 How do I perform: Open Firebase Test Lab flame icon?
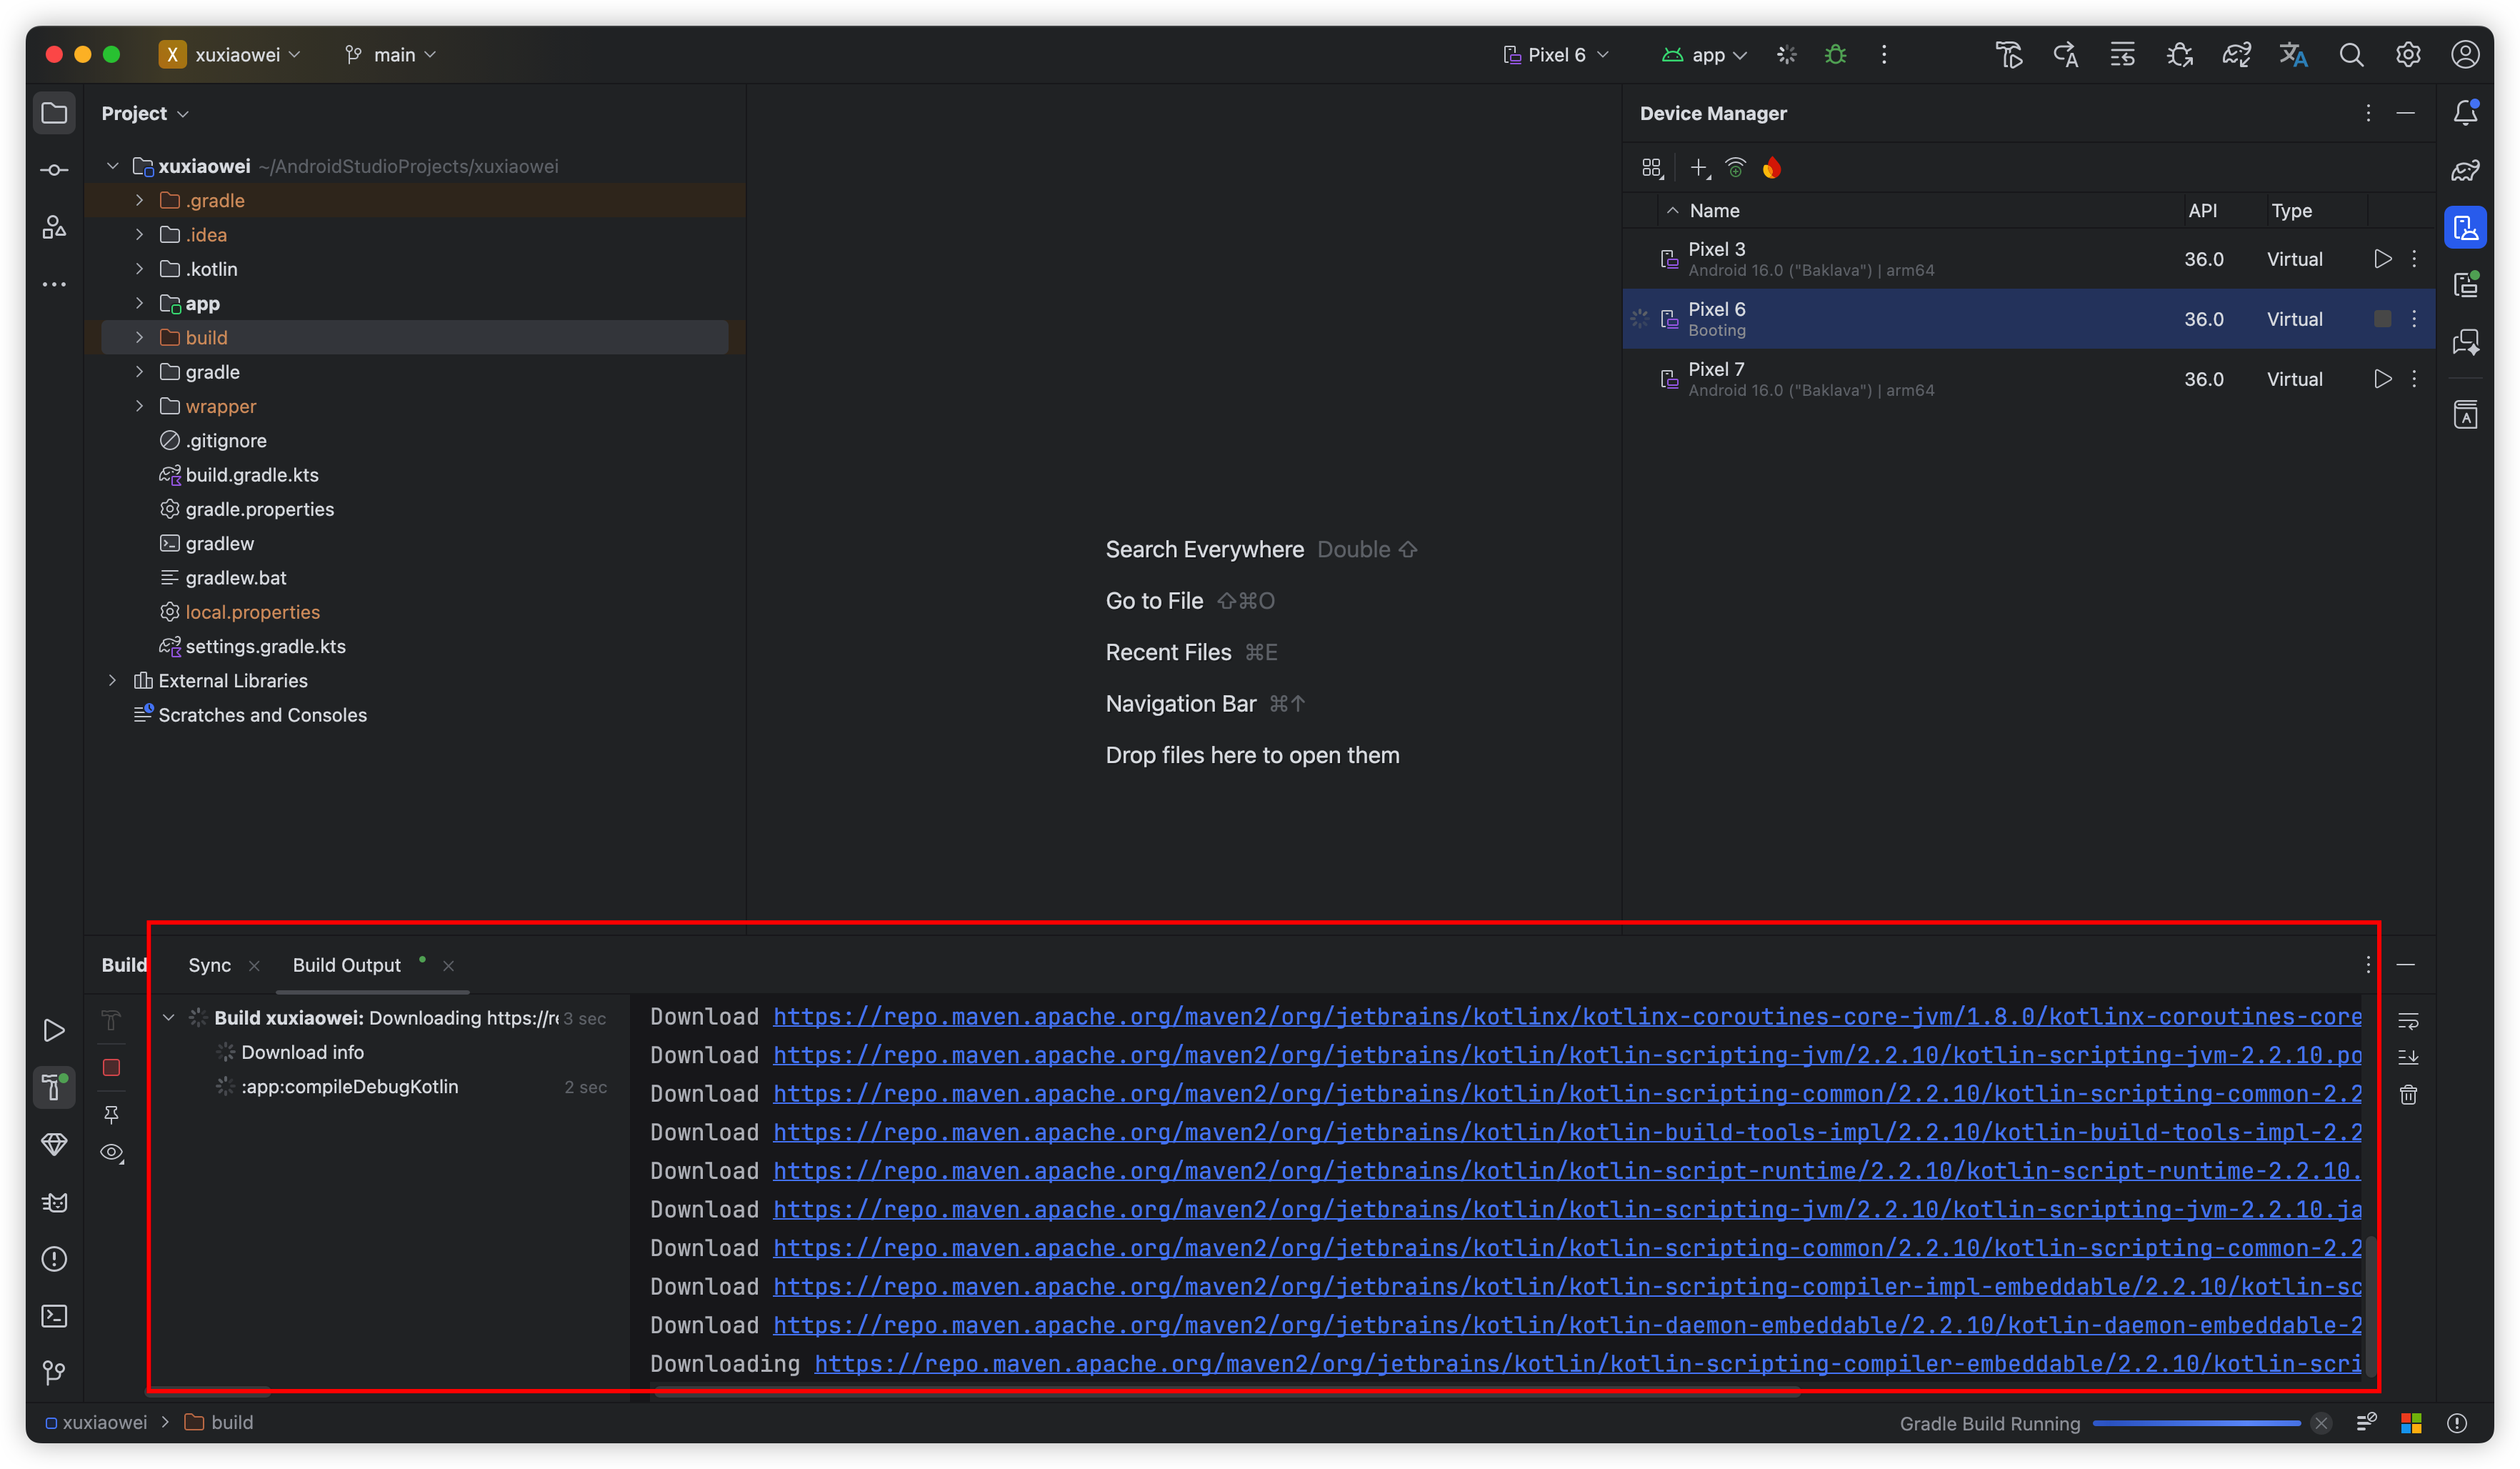[1772, 168]
